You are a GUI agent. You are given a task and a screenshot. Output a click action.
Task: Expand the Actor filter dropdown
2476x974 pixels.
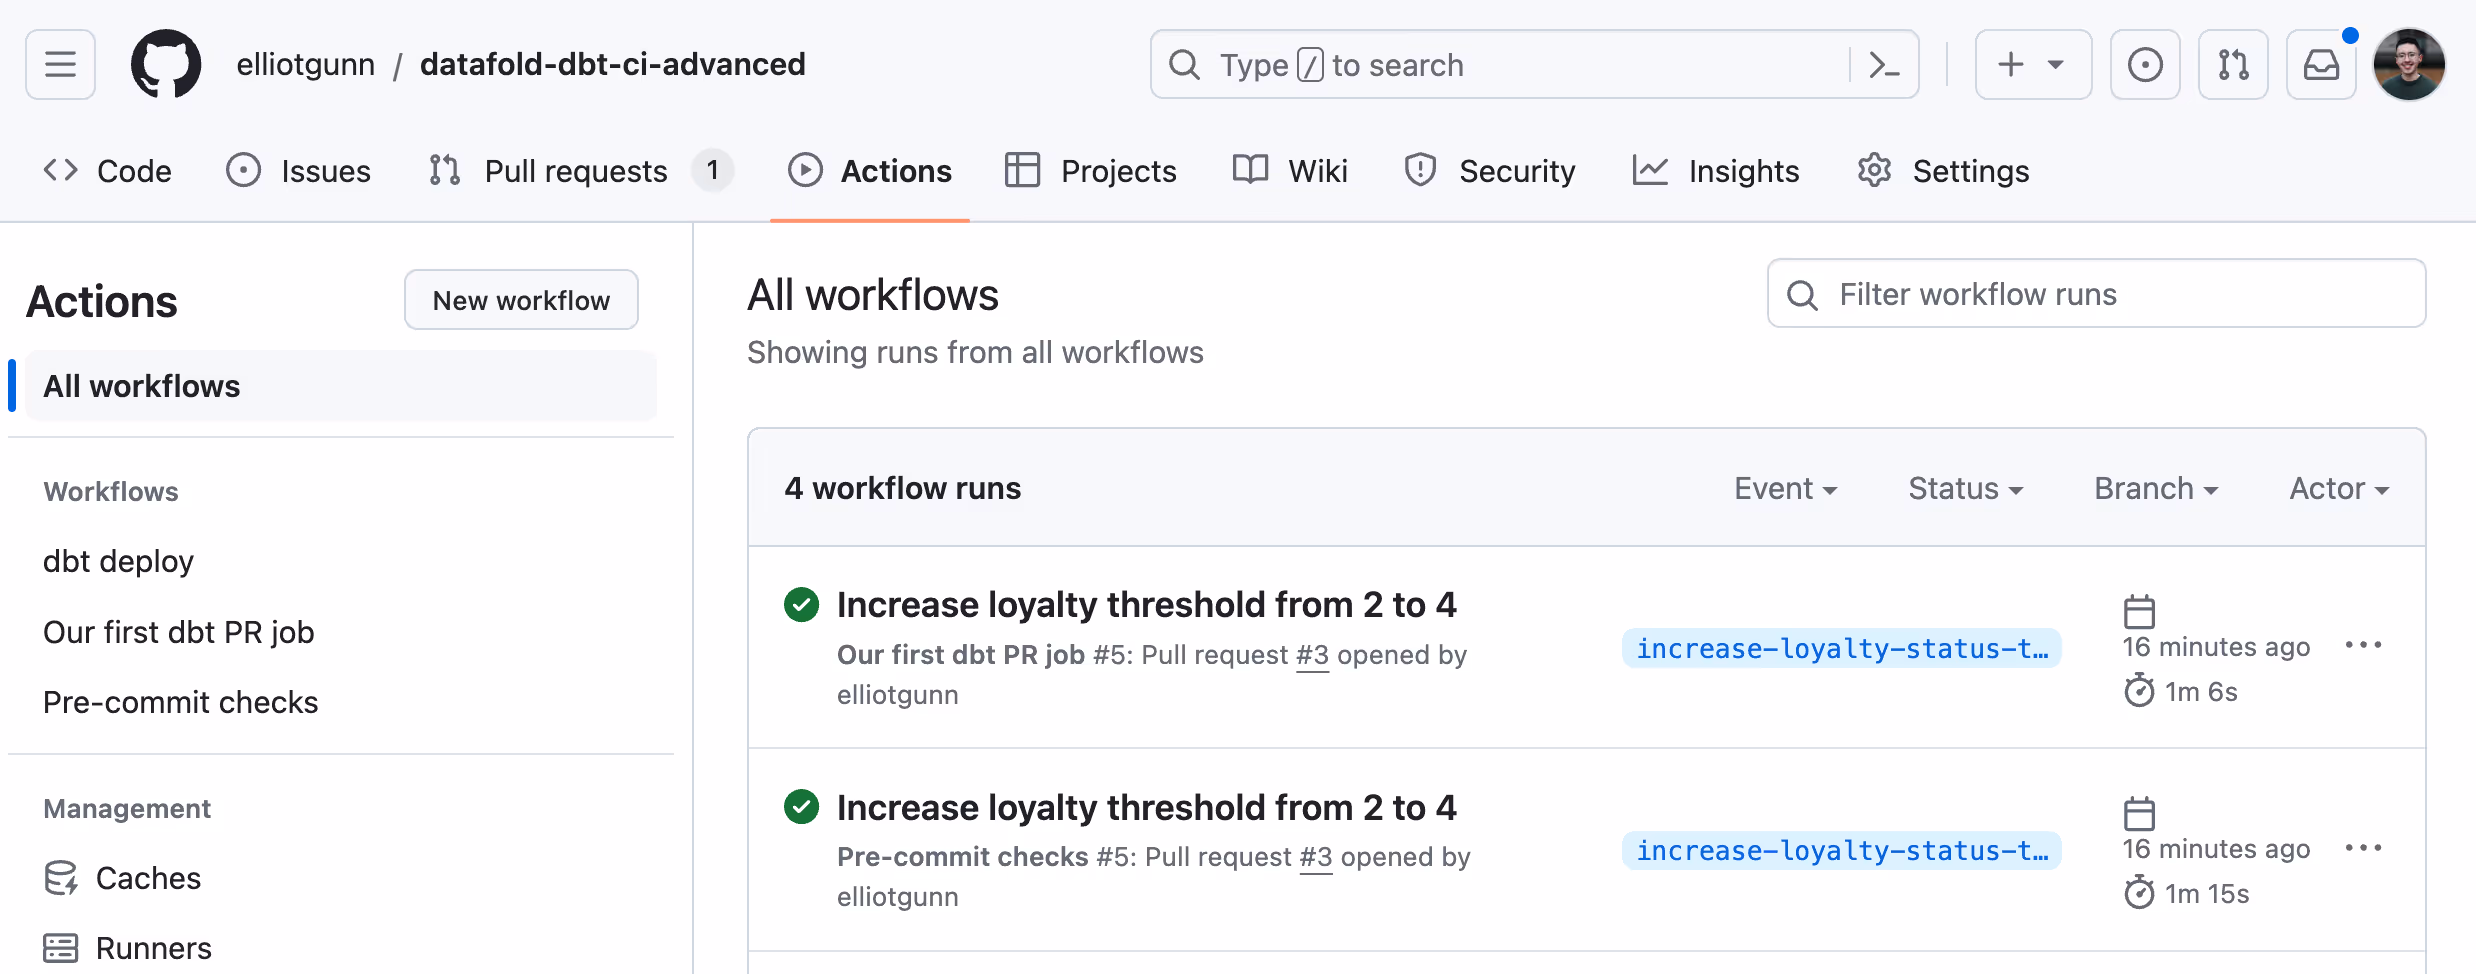(x=2339, y=488)
